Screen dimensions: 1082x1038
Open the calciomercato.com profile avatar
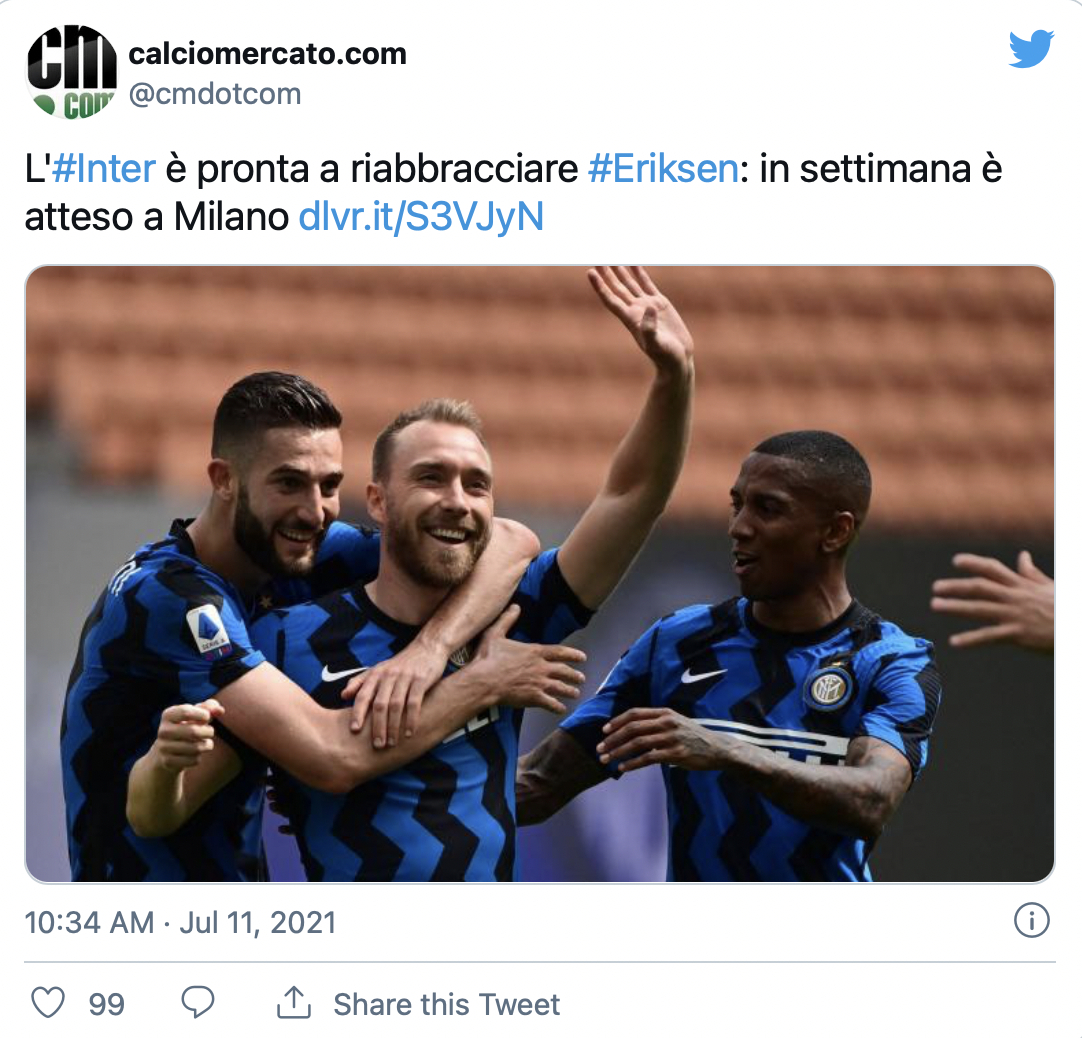(x=71, y=71)
